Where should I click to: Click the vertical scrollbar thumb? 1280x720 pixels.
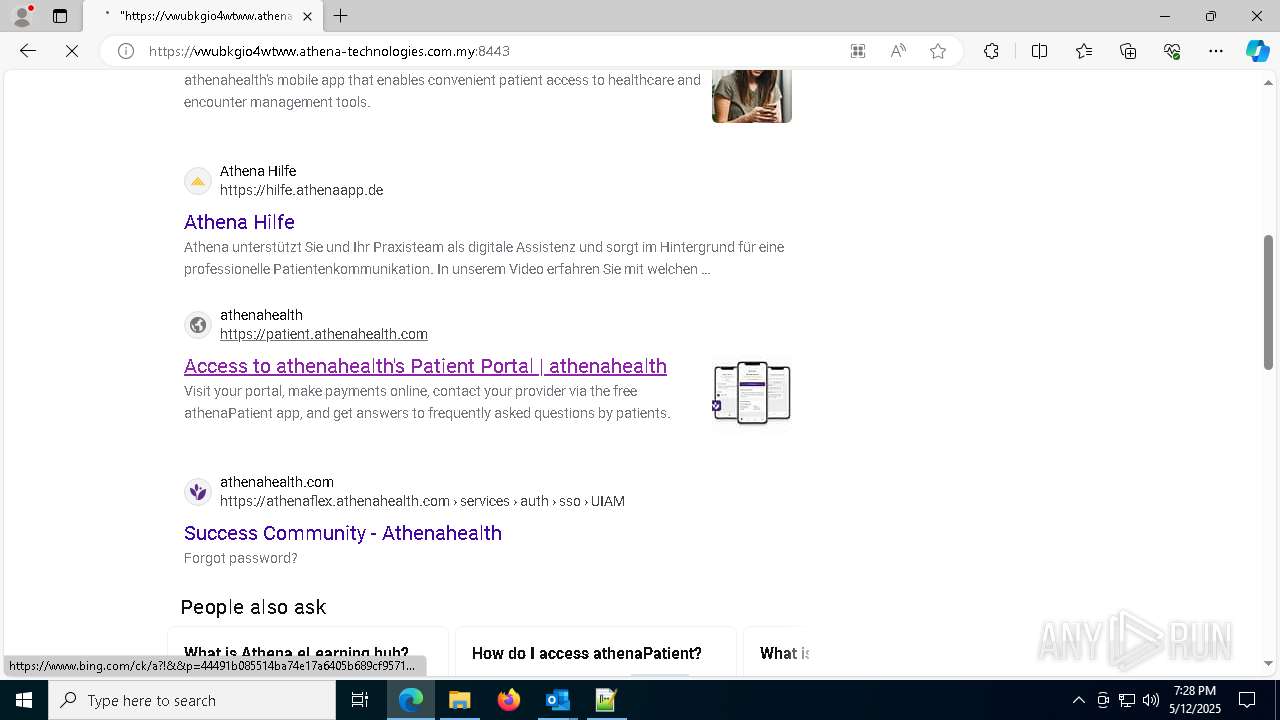[x=1269, y=302]
